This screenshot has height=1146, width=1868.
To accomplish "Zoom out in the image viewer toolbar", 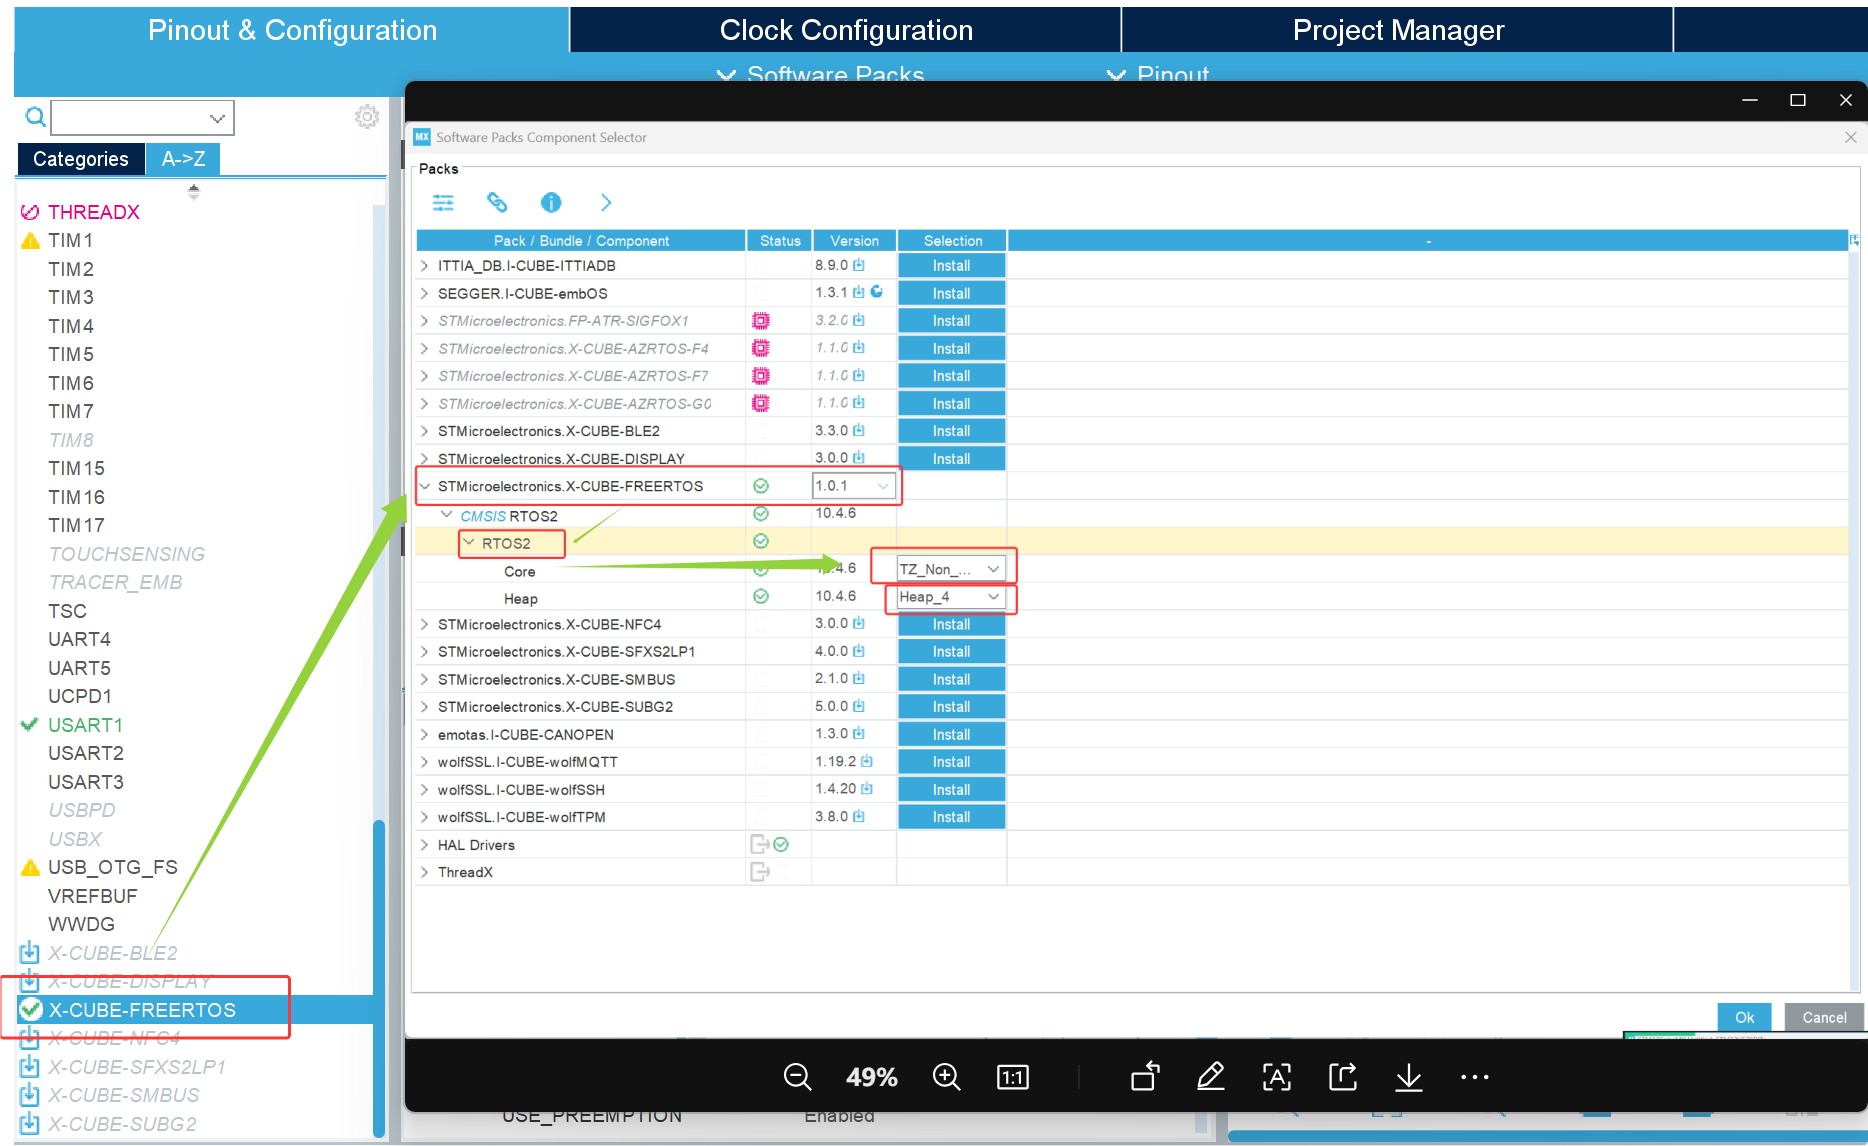I will 797,1077.
